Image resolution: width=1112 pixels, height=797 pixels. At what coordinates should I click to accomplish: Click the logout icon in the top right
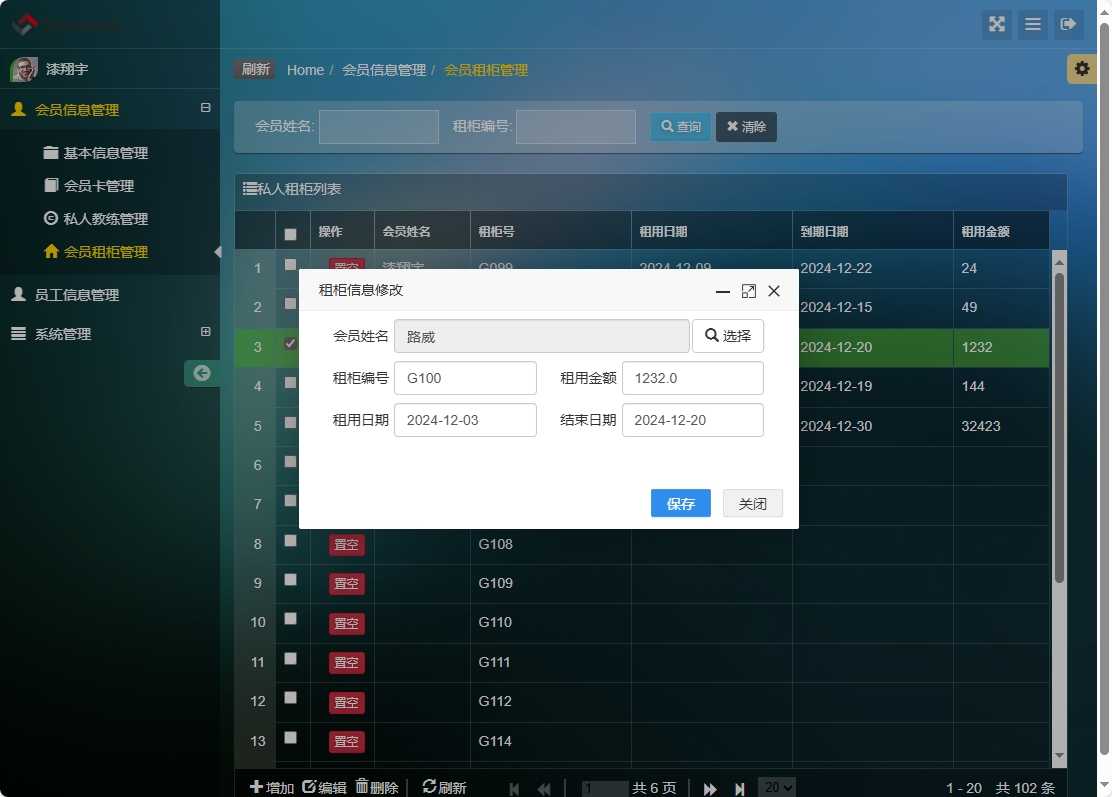pyautogui.click(x=1069, y=25)
